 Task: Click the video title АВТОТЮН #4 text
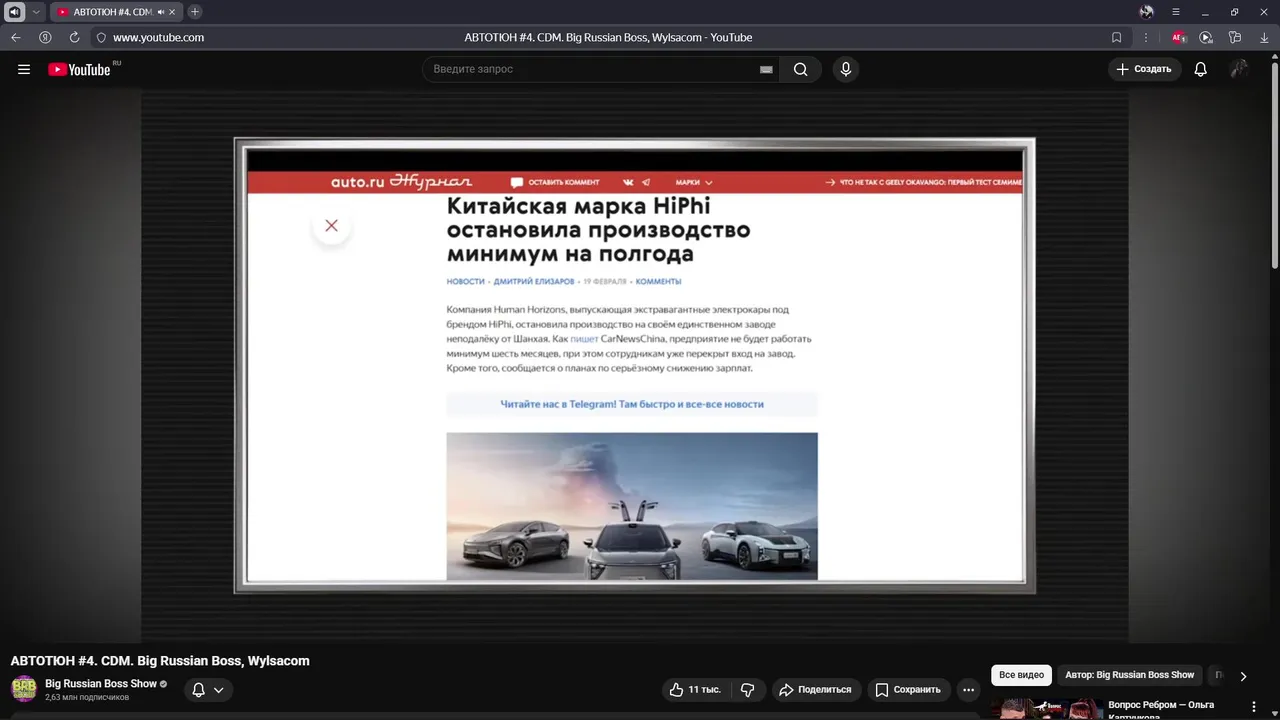160,661
